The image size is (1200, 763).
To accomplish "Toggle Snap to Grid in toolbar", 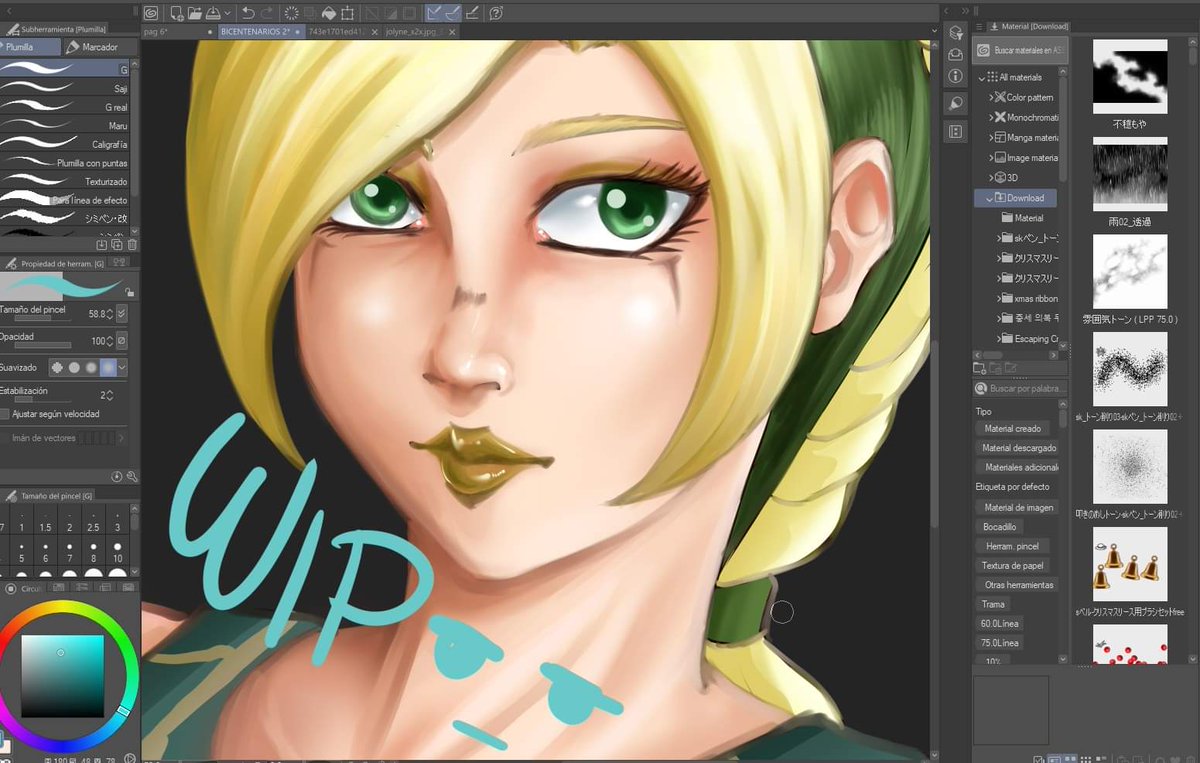I will point(471,13).
